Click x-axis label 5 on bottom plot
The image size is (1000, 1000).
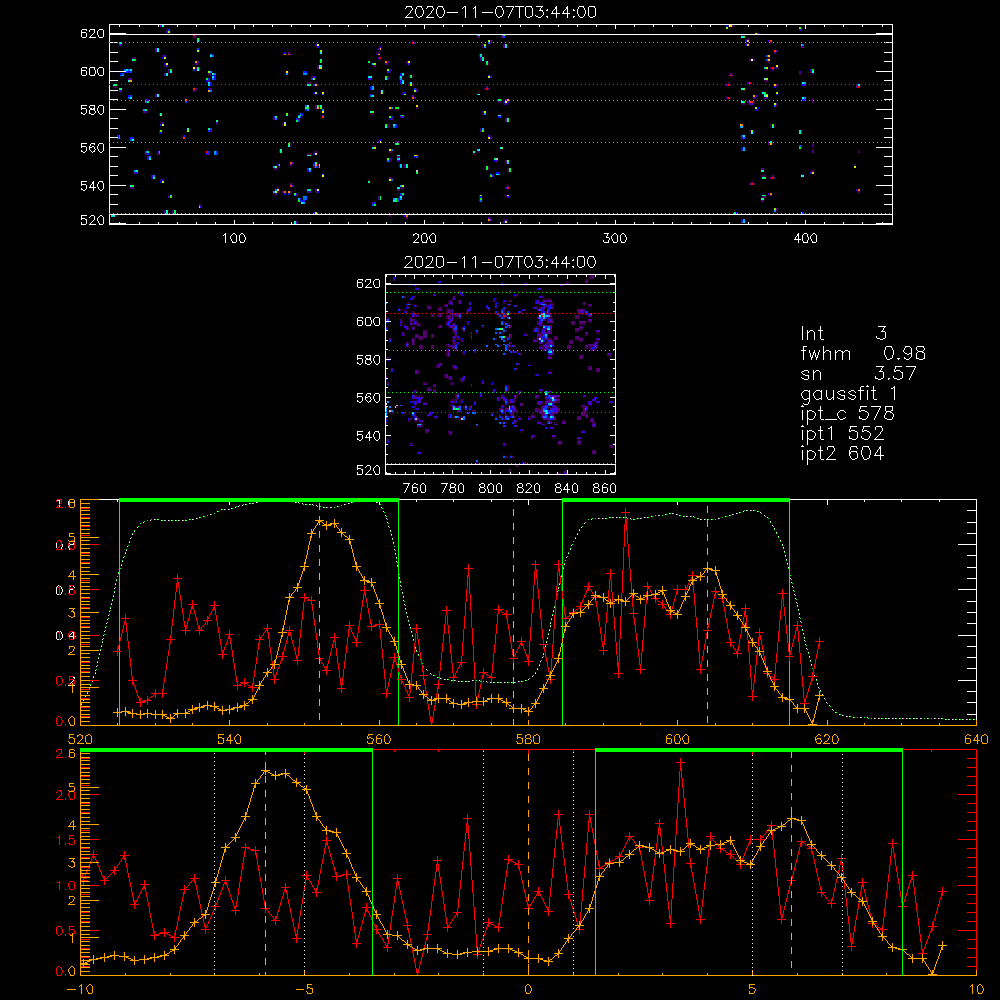(x=753, y=990)
